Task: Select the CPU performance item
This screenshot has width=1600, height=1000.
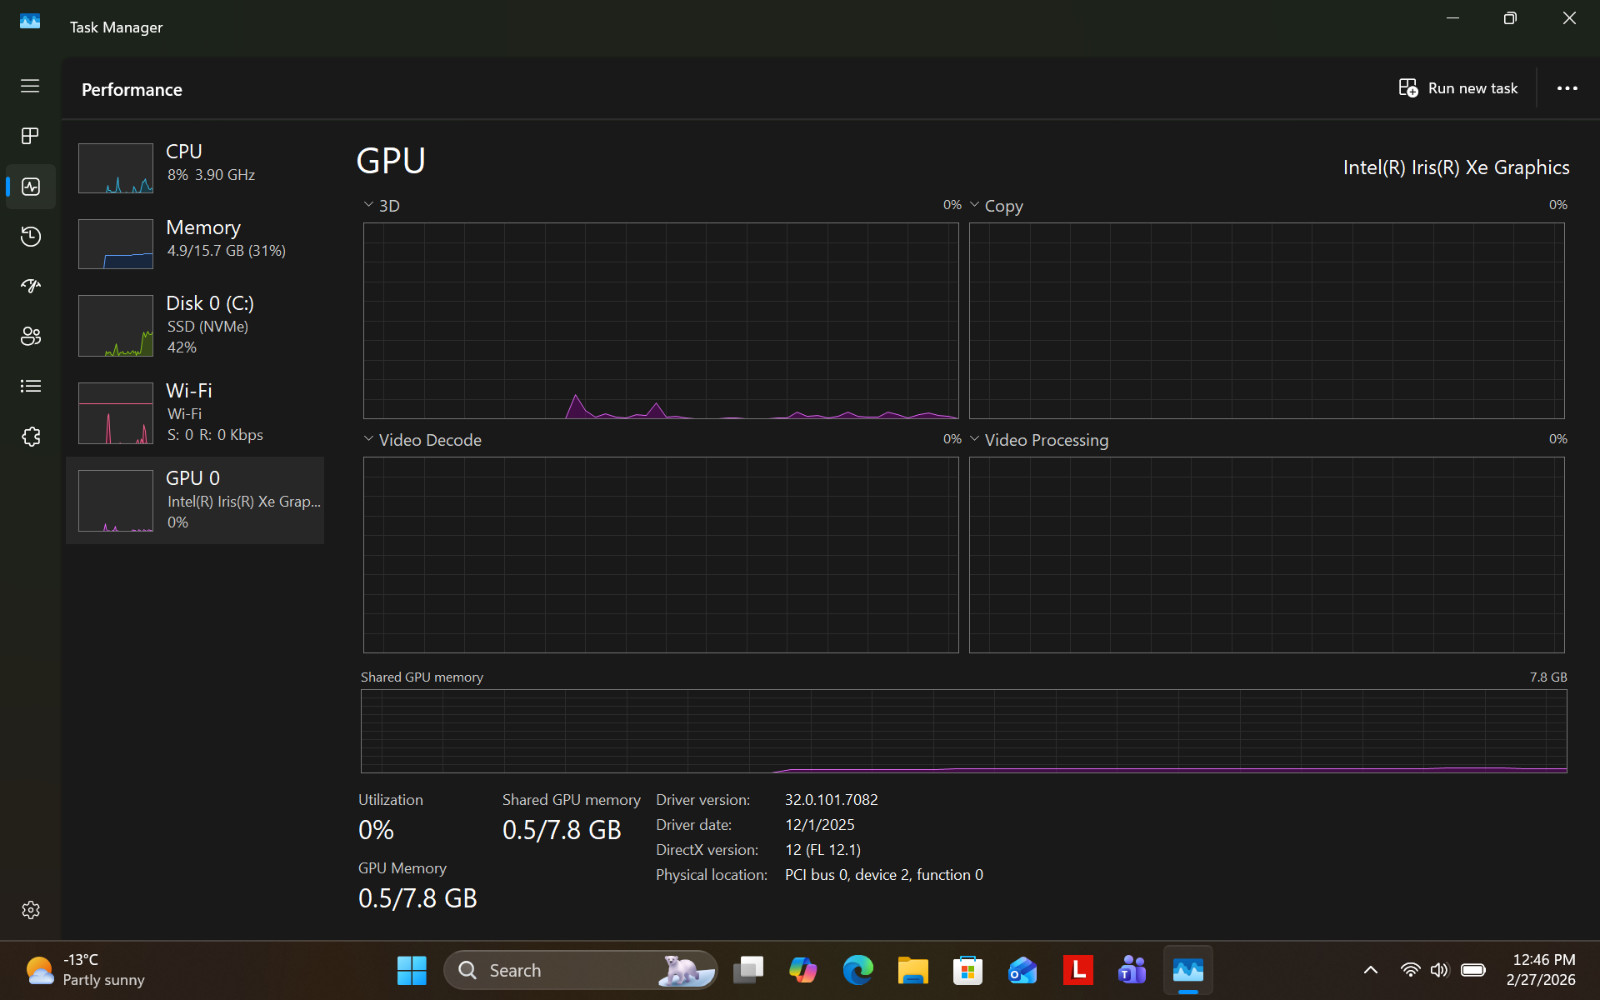Action: click(195, 167)
